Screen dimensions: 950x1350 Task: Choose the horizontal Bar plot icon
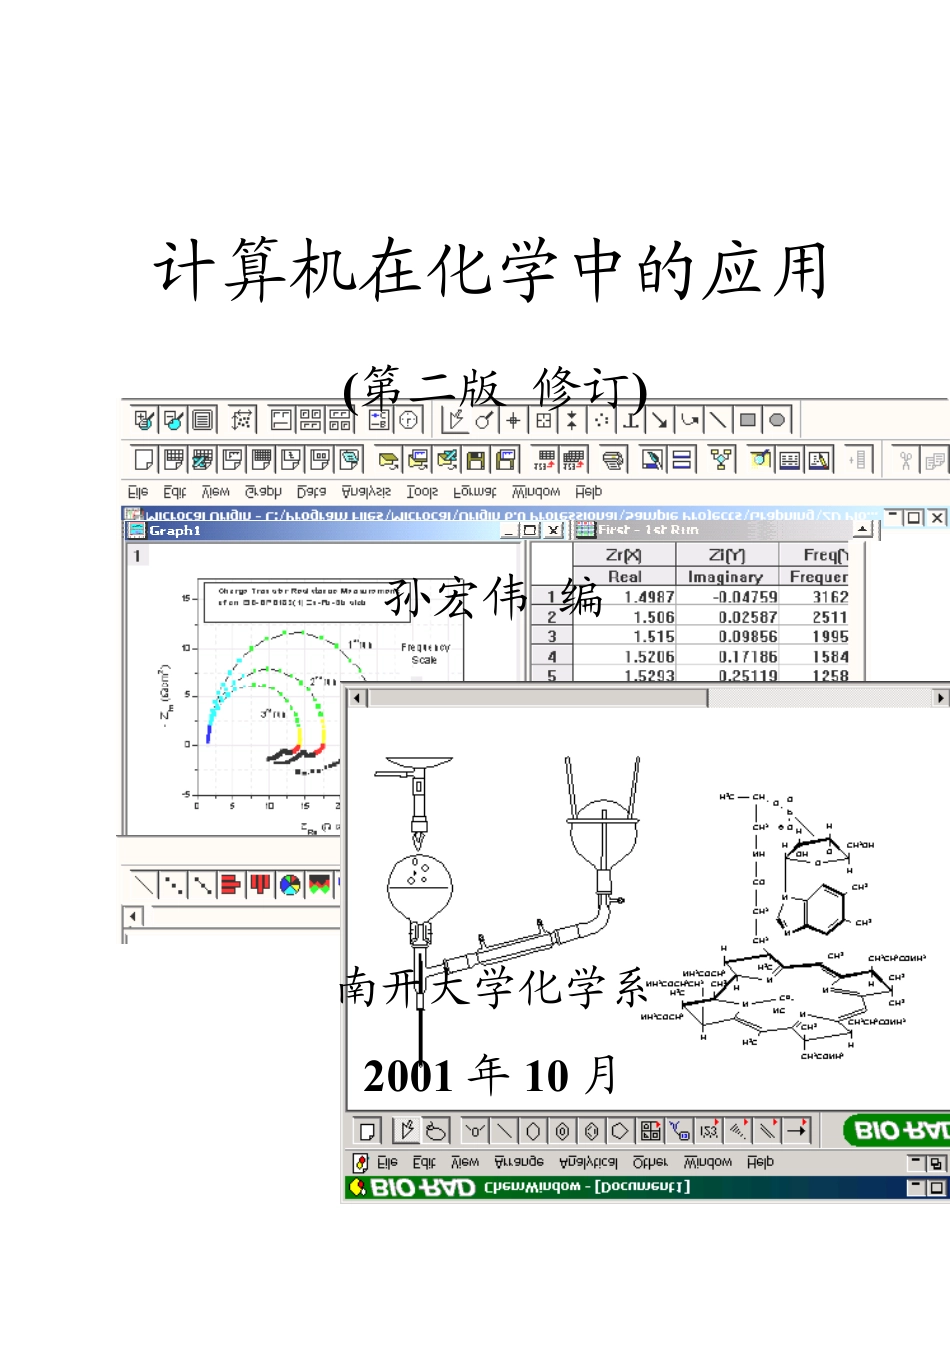231,884
